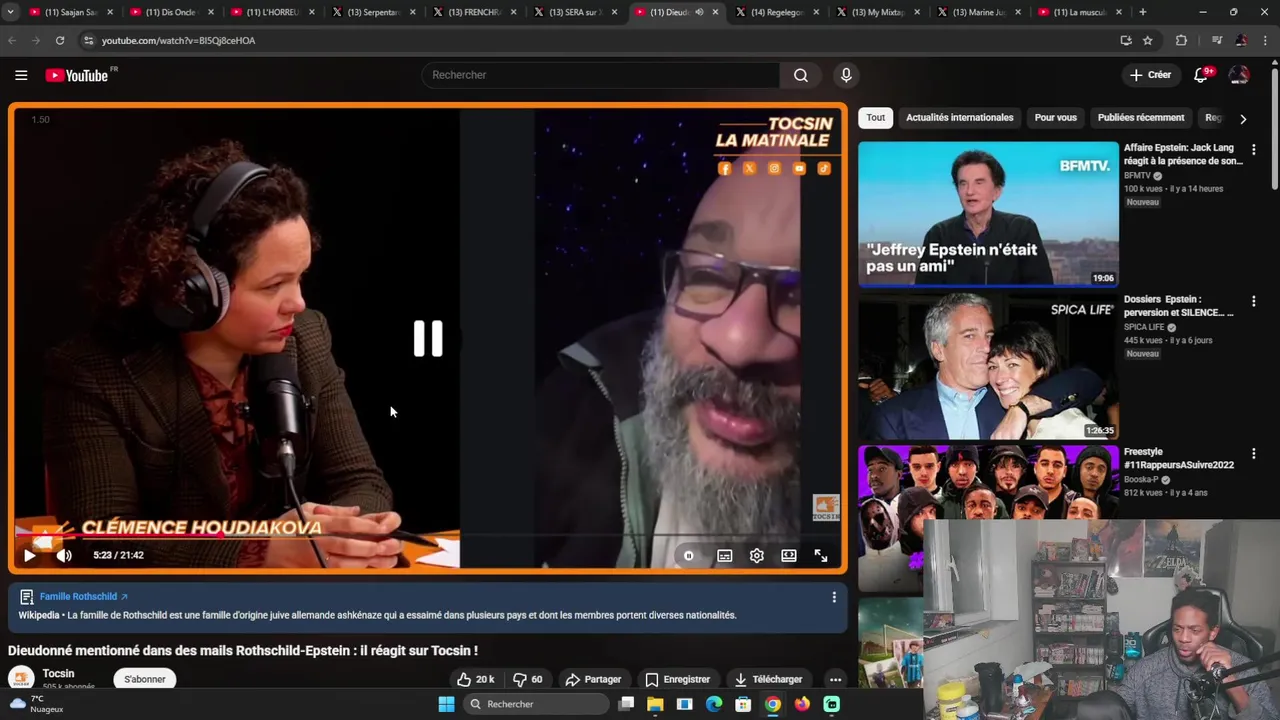Open menu for Dossiers Epstein video
Viewport: 1280px width, 720px height.
[1253, 301]
